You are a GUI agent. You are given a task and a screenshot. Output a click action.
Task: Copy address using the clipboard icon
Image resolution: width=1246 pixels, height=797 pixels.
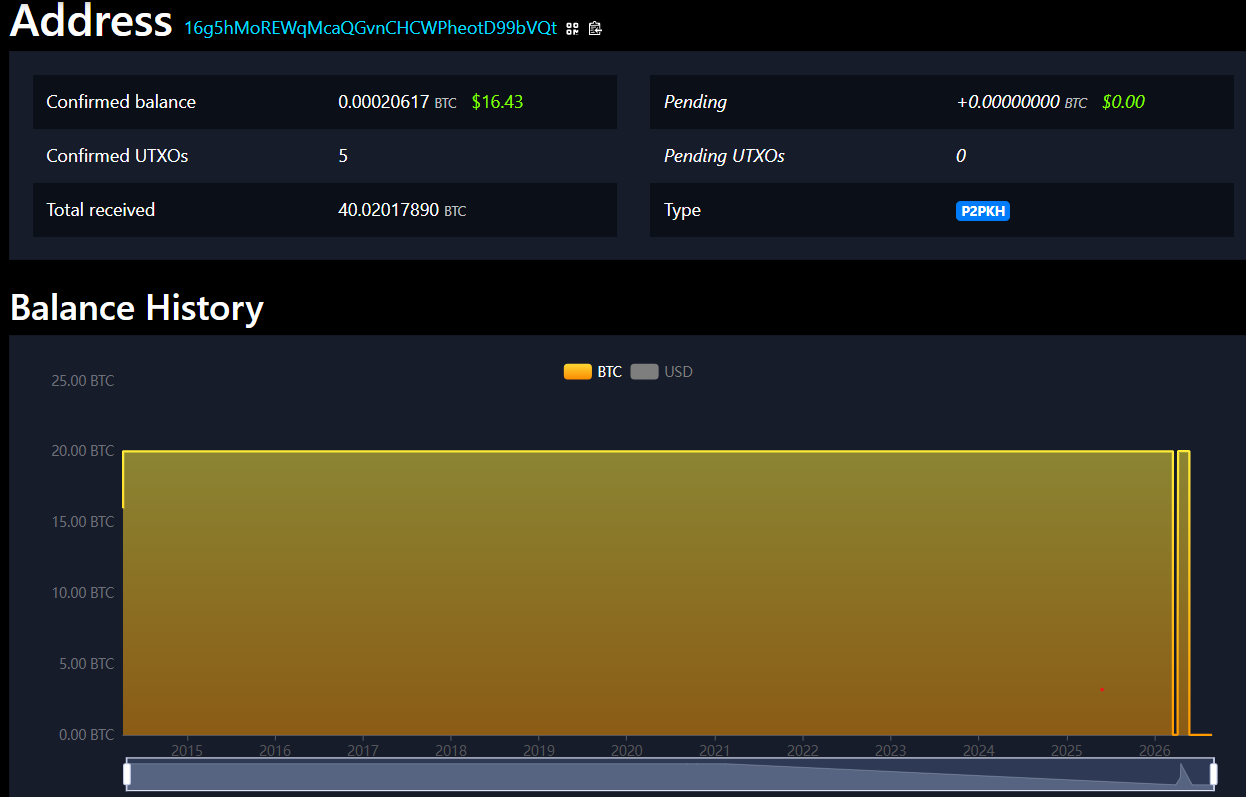click(x=595, y=29)
